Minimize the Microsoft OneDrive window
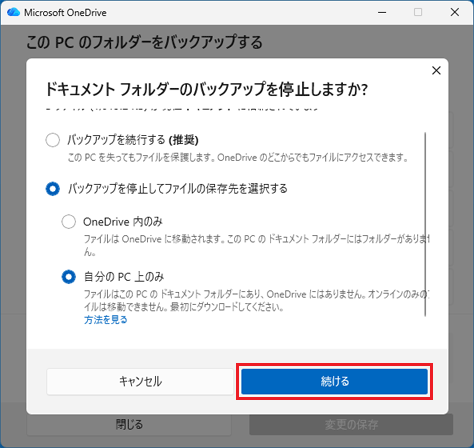 pyautogui.click(x=382, y=12)
